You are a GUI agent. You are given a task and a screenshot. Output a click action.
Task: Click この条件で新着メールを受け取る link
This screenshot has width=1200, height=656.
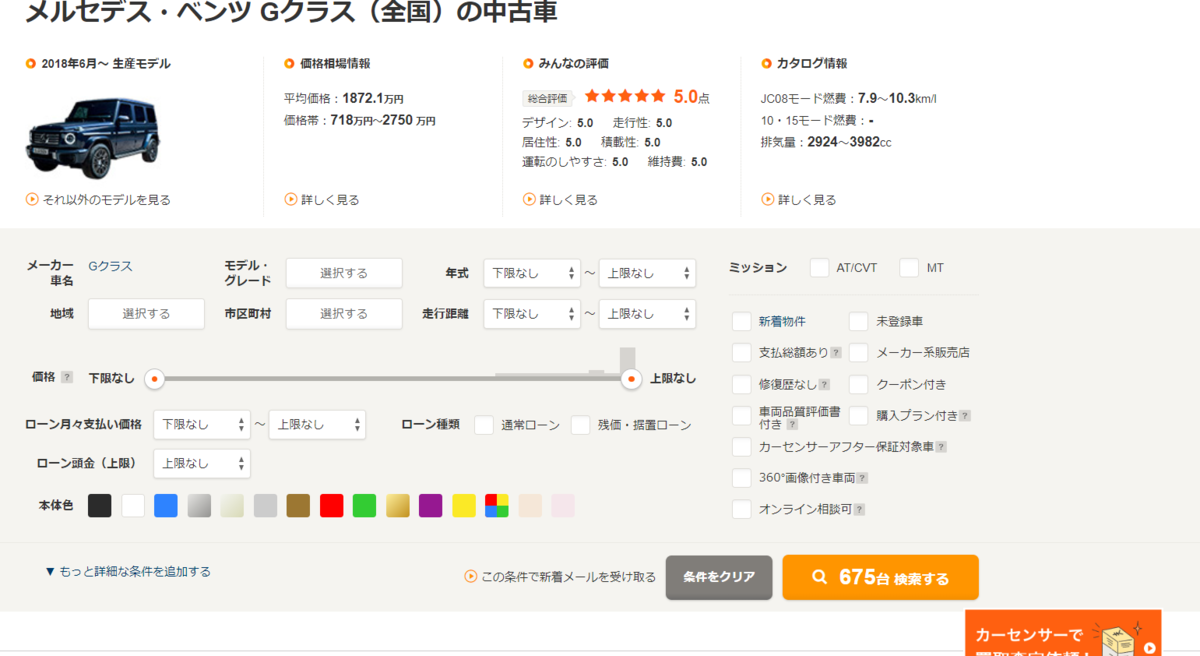click(568, 577)
